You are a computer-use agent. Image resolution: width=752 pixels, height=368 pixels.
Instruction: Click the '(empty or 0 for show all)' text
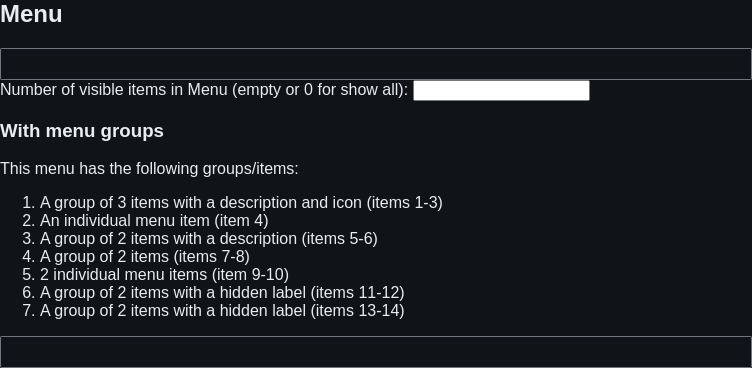click(x=320, y=90)
